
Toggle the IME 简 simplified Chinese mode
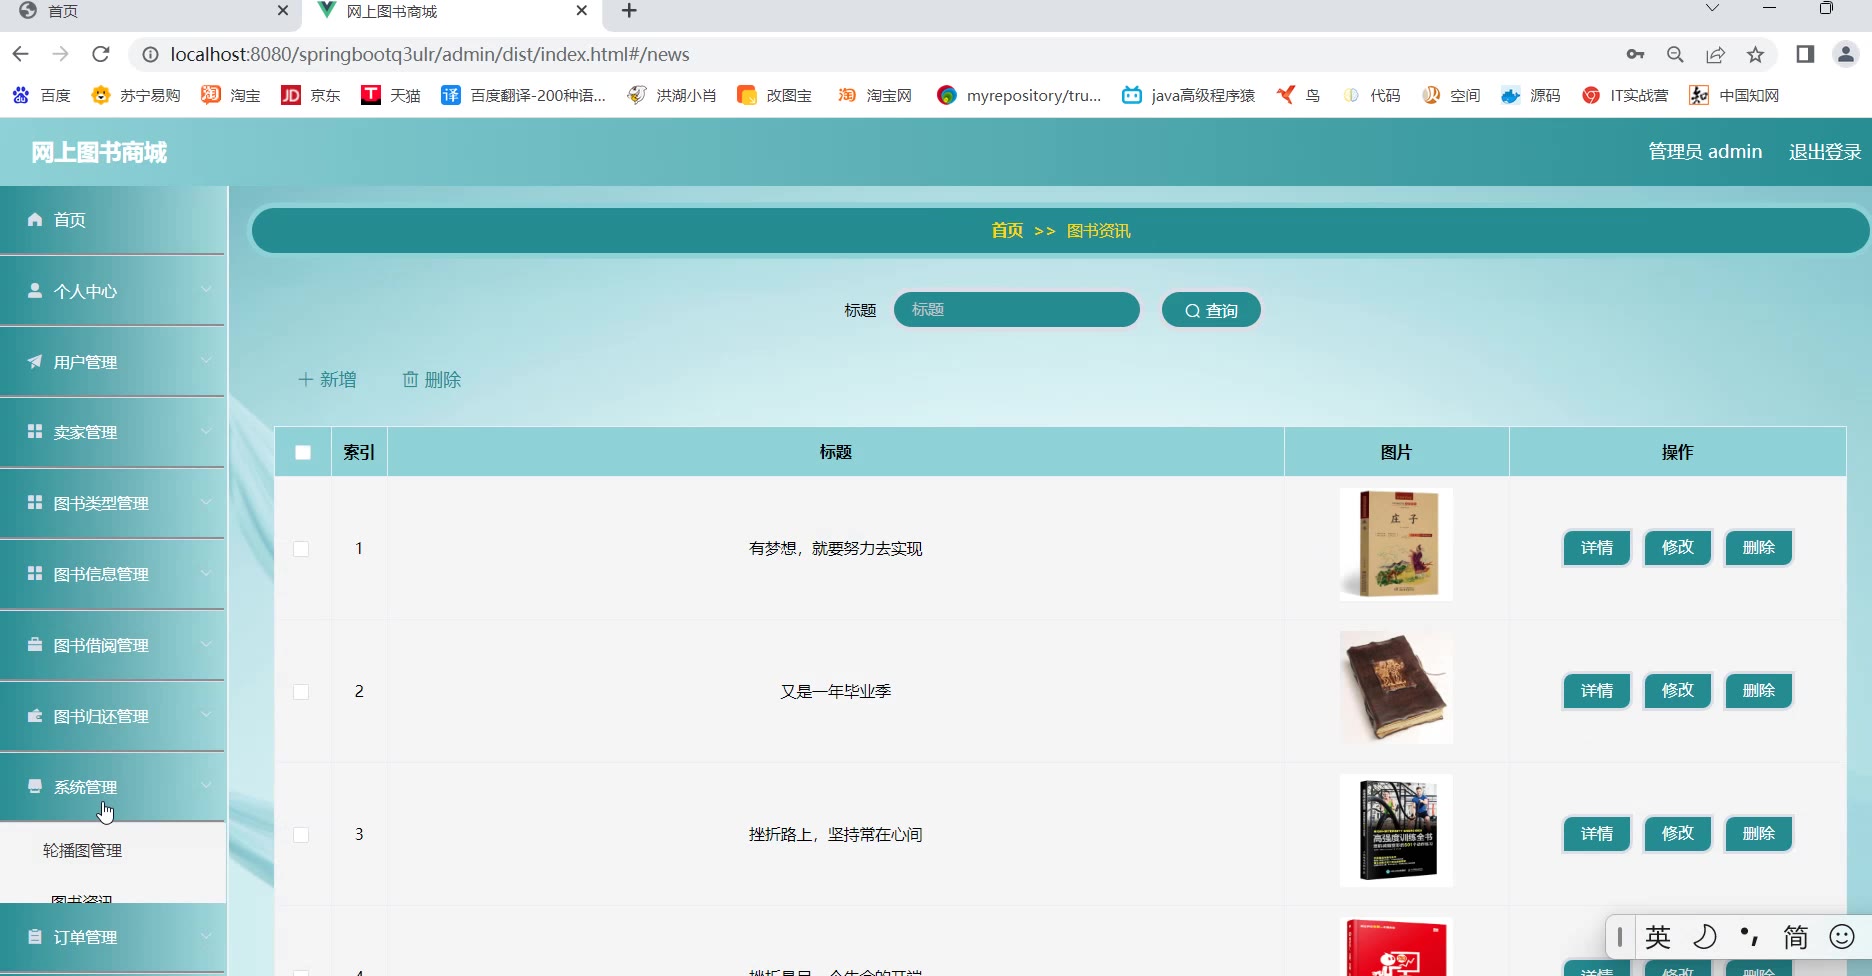tap(1796, 937)
